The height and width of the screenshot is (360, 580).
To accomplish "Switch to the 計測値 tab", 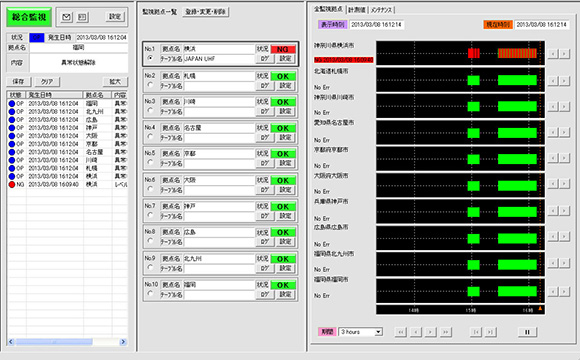I will tap(357, 10).
